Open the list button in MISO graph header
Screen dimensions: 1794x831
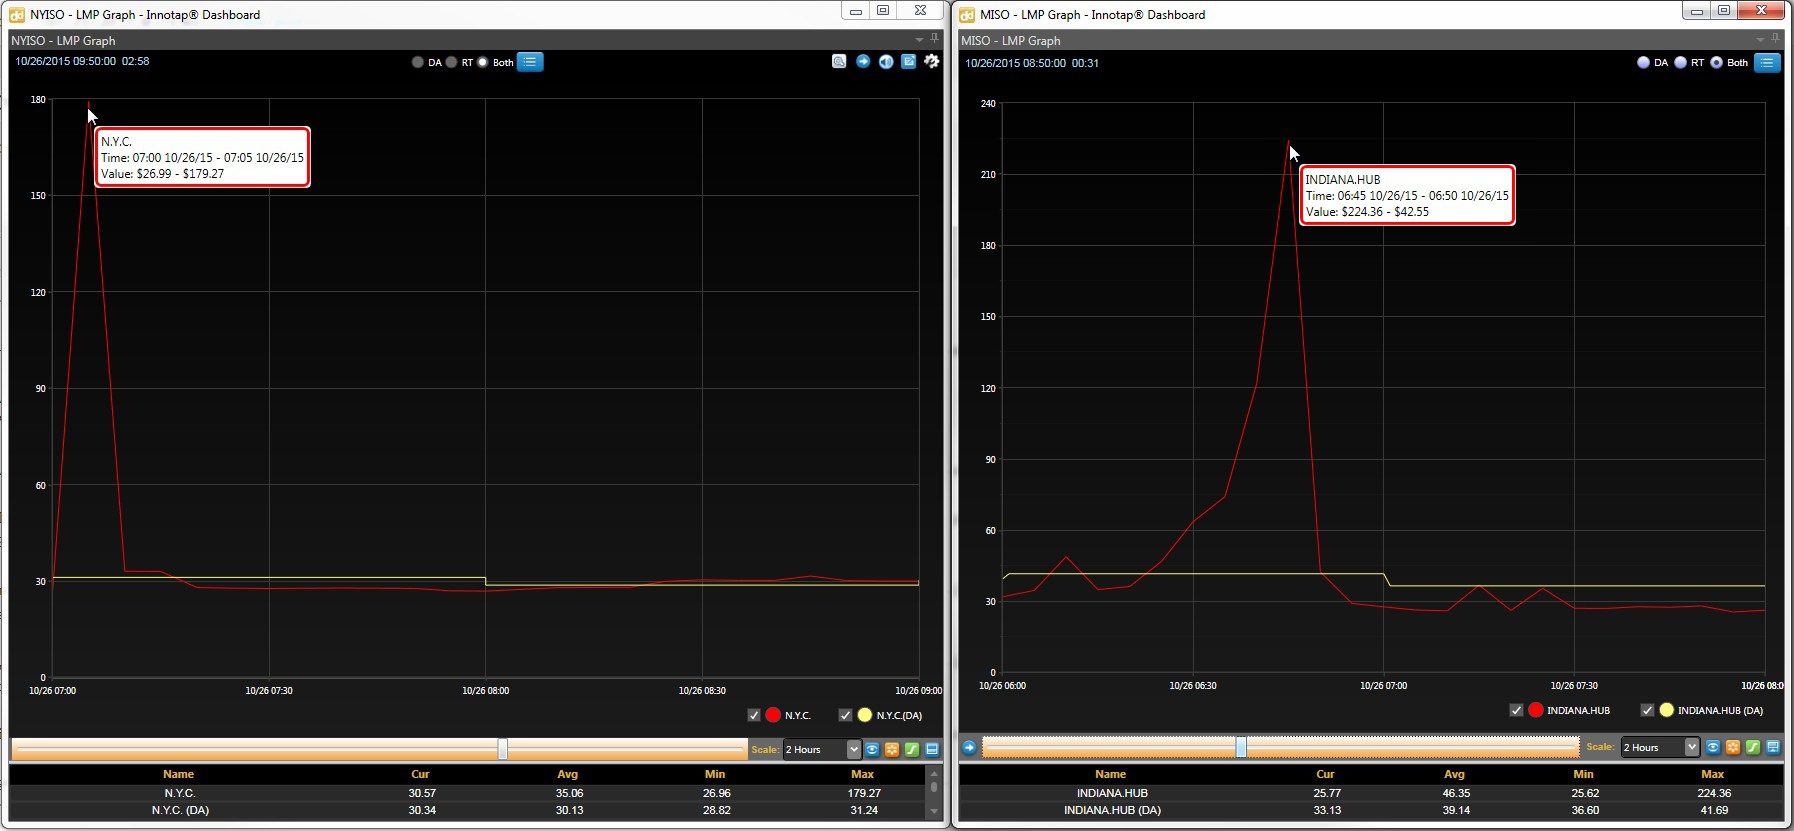(x=1768, y=62)
